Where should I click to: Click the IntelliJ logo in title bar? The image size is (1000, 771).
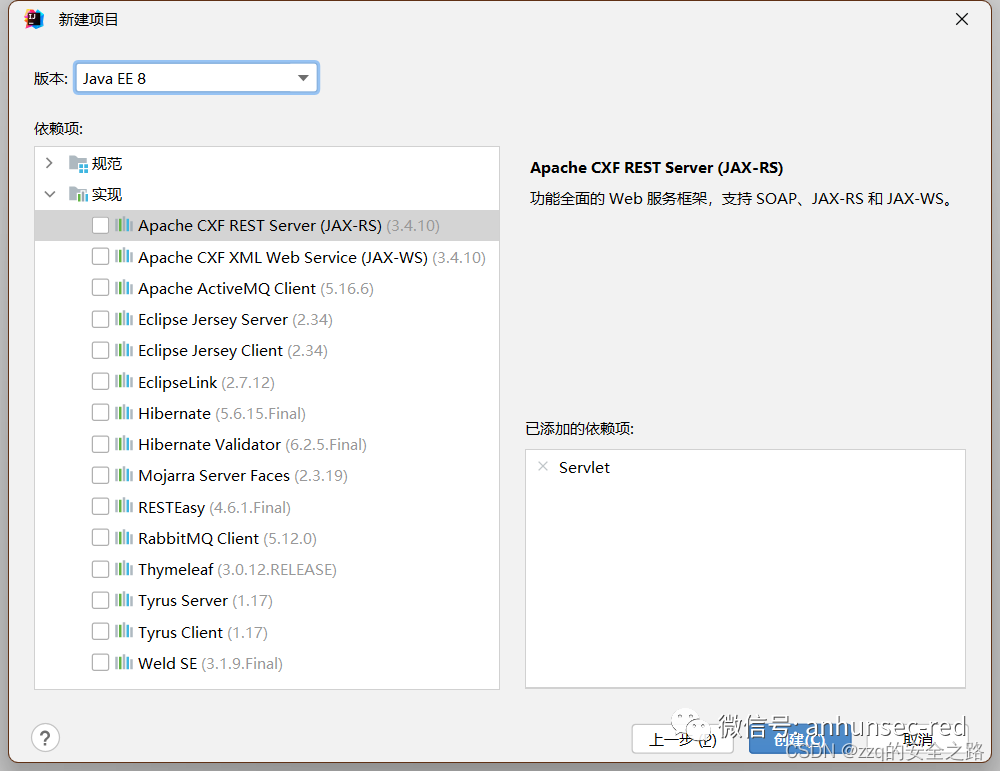tap(34, 20)
